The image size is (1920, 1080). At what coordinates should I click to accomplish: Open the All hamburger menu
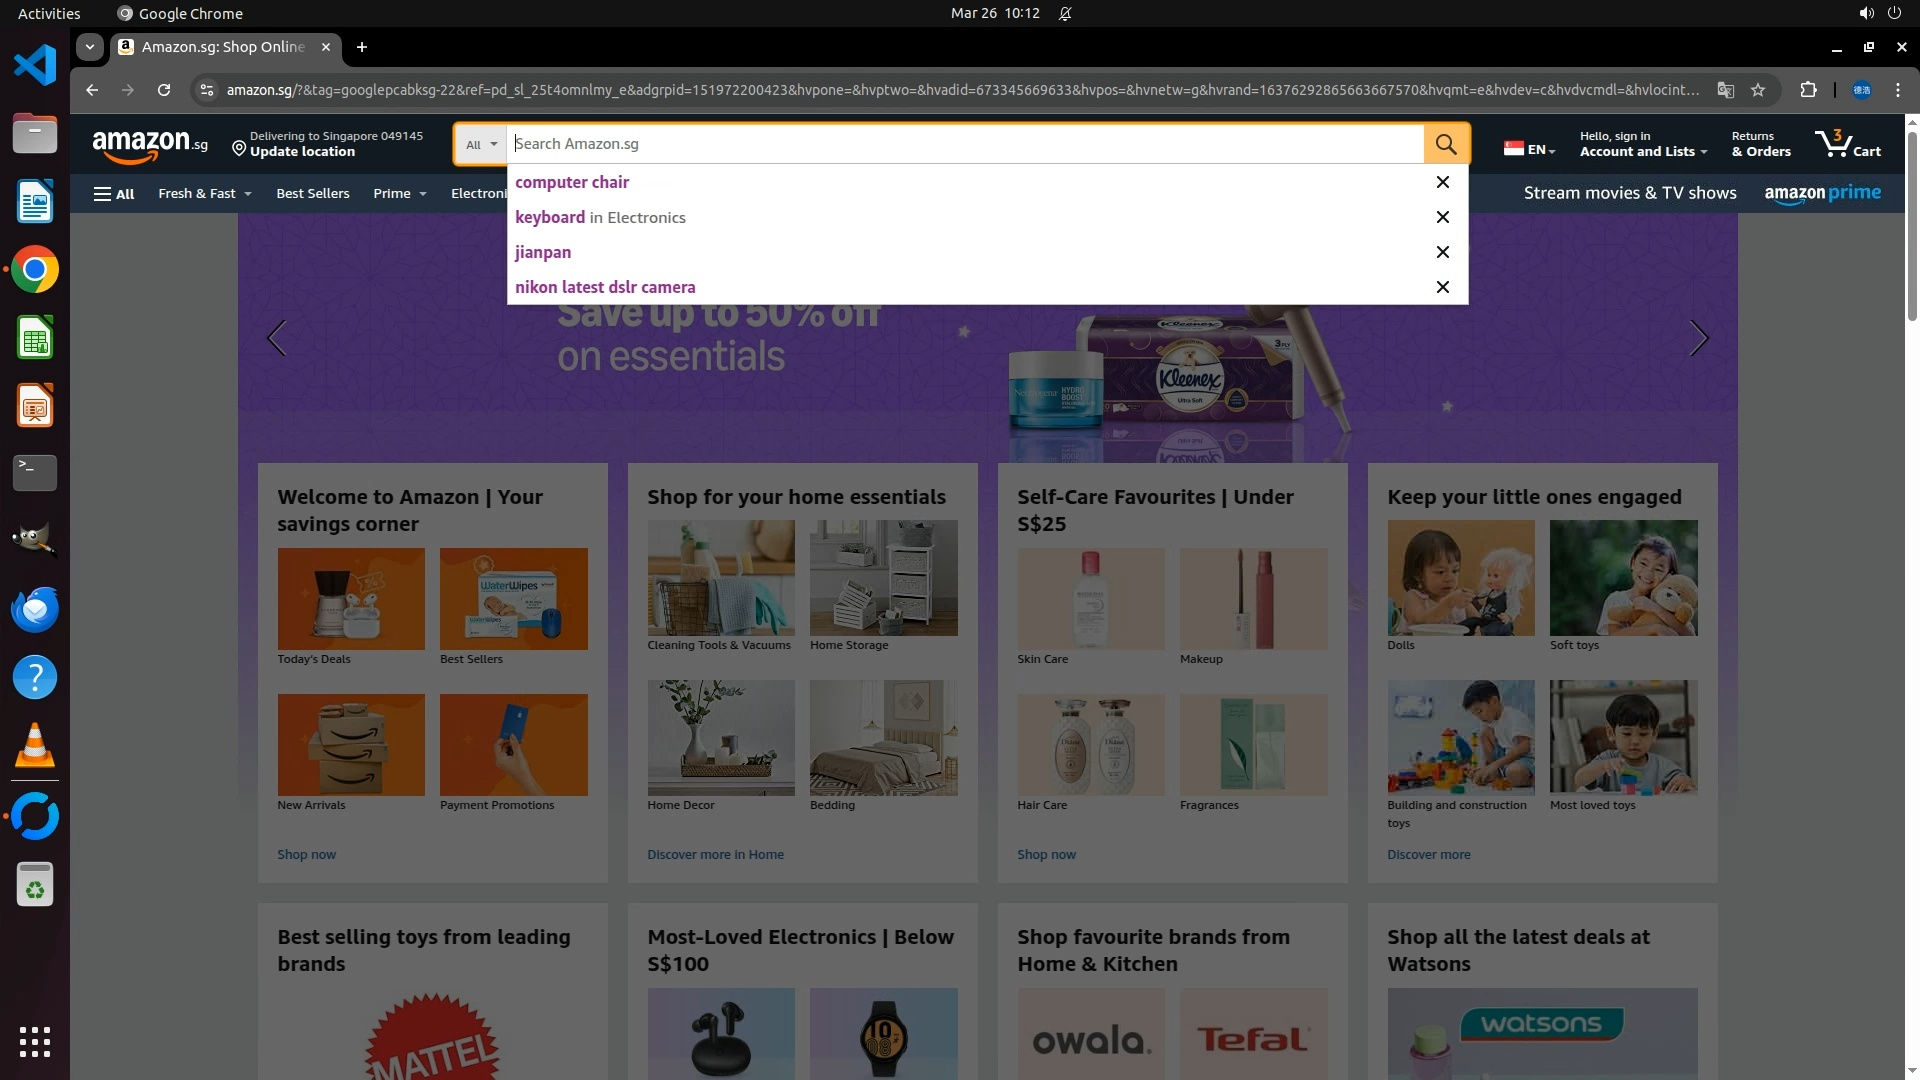click(x=114, y=194)
